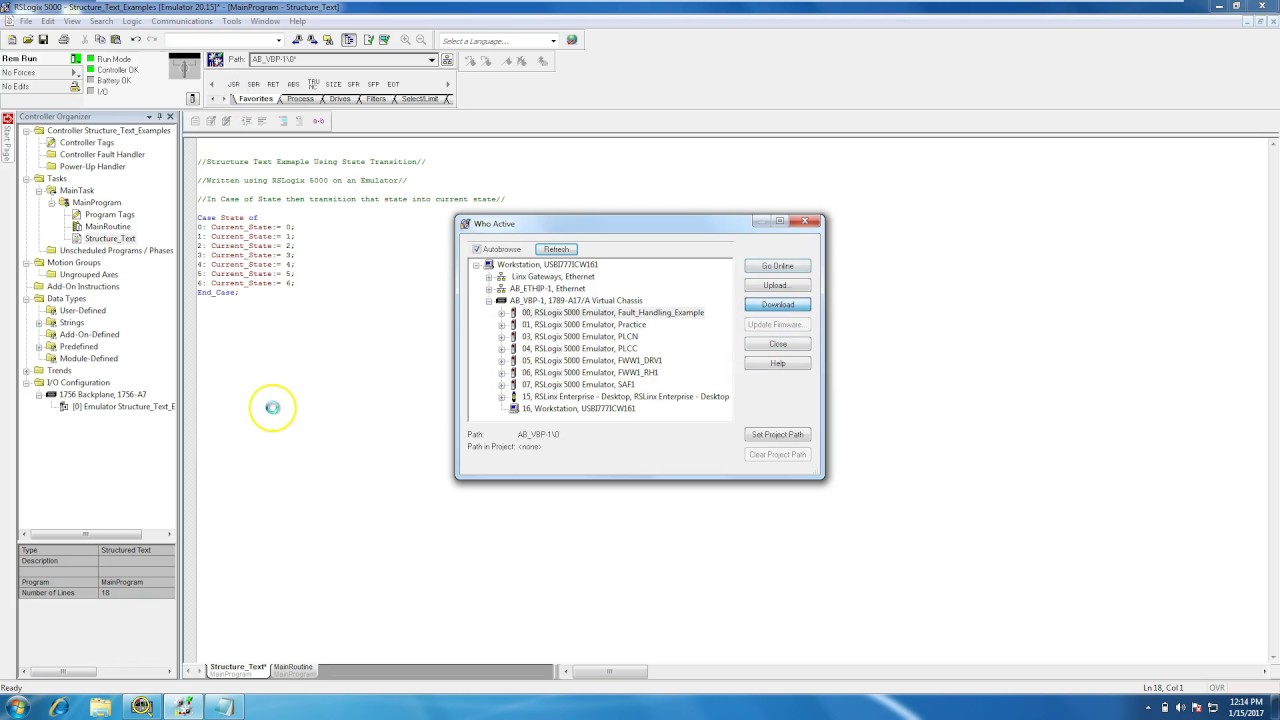
Task: Click the Cut scissors icon
Action: tap(85, 40)
